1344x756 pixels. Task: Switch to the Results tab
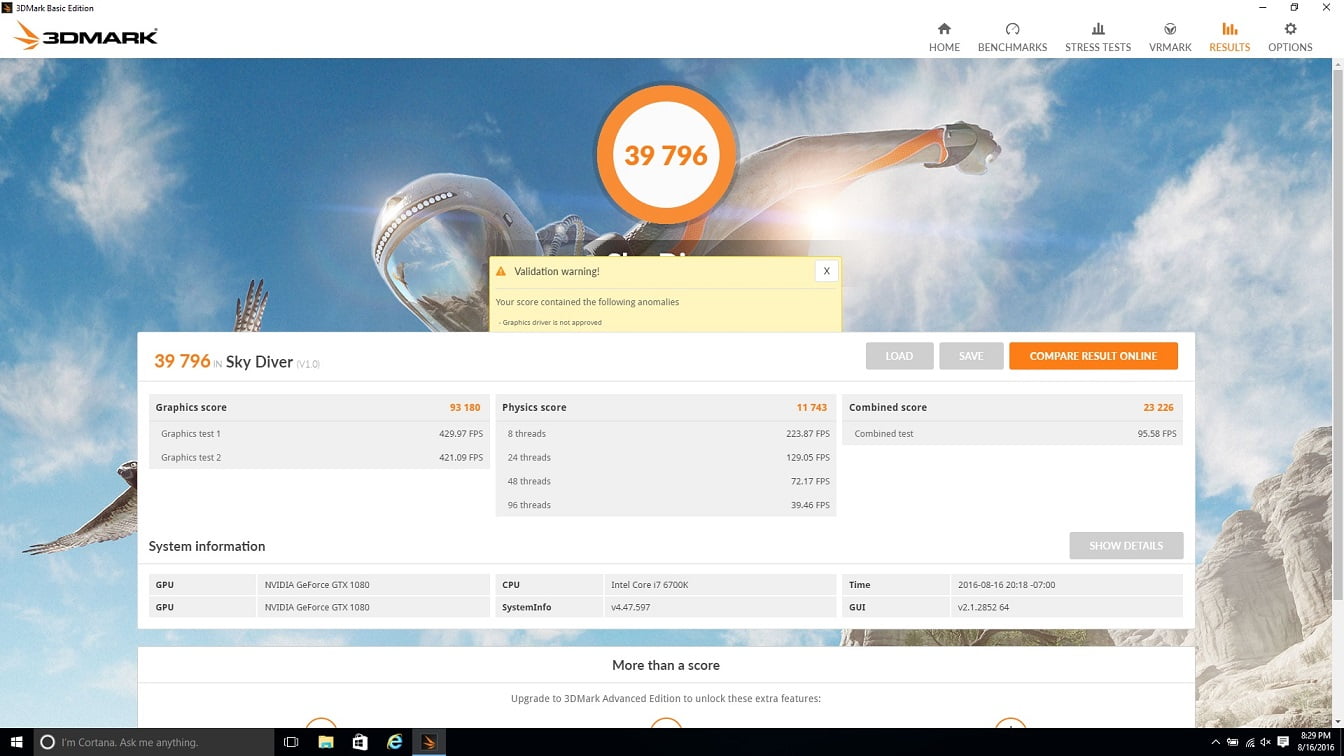pos(1229,37)
